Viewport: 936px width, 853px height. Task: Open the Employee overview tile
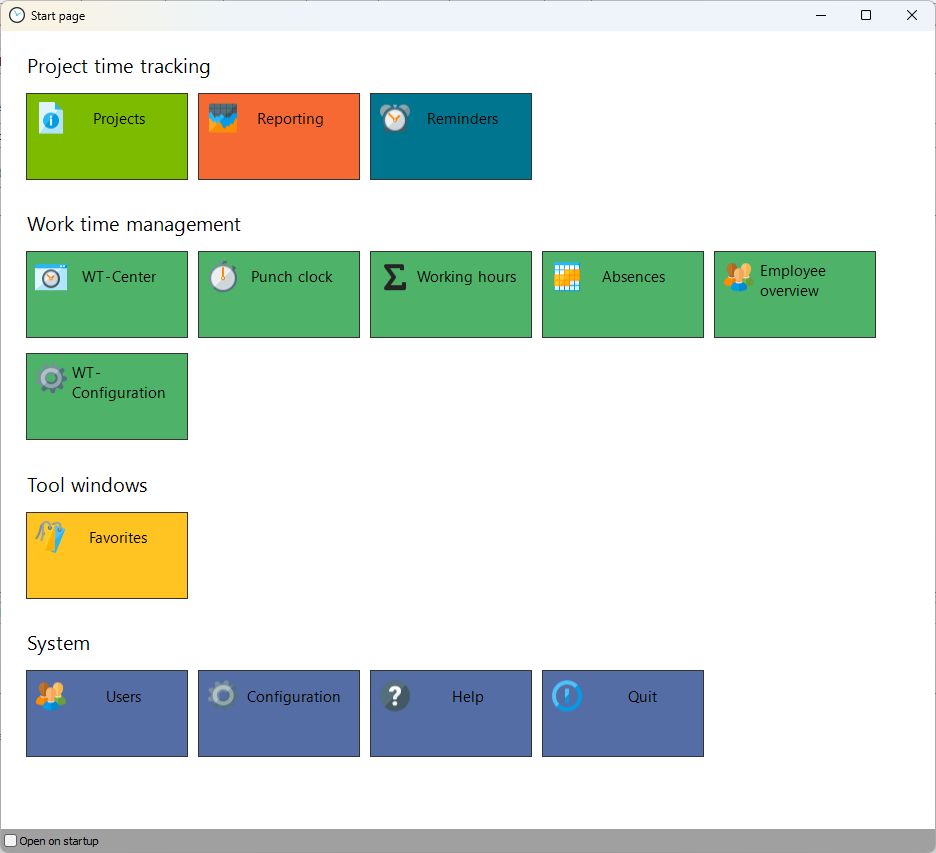[795, 294]
